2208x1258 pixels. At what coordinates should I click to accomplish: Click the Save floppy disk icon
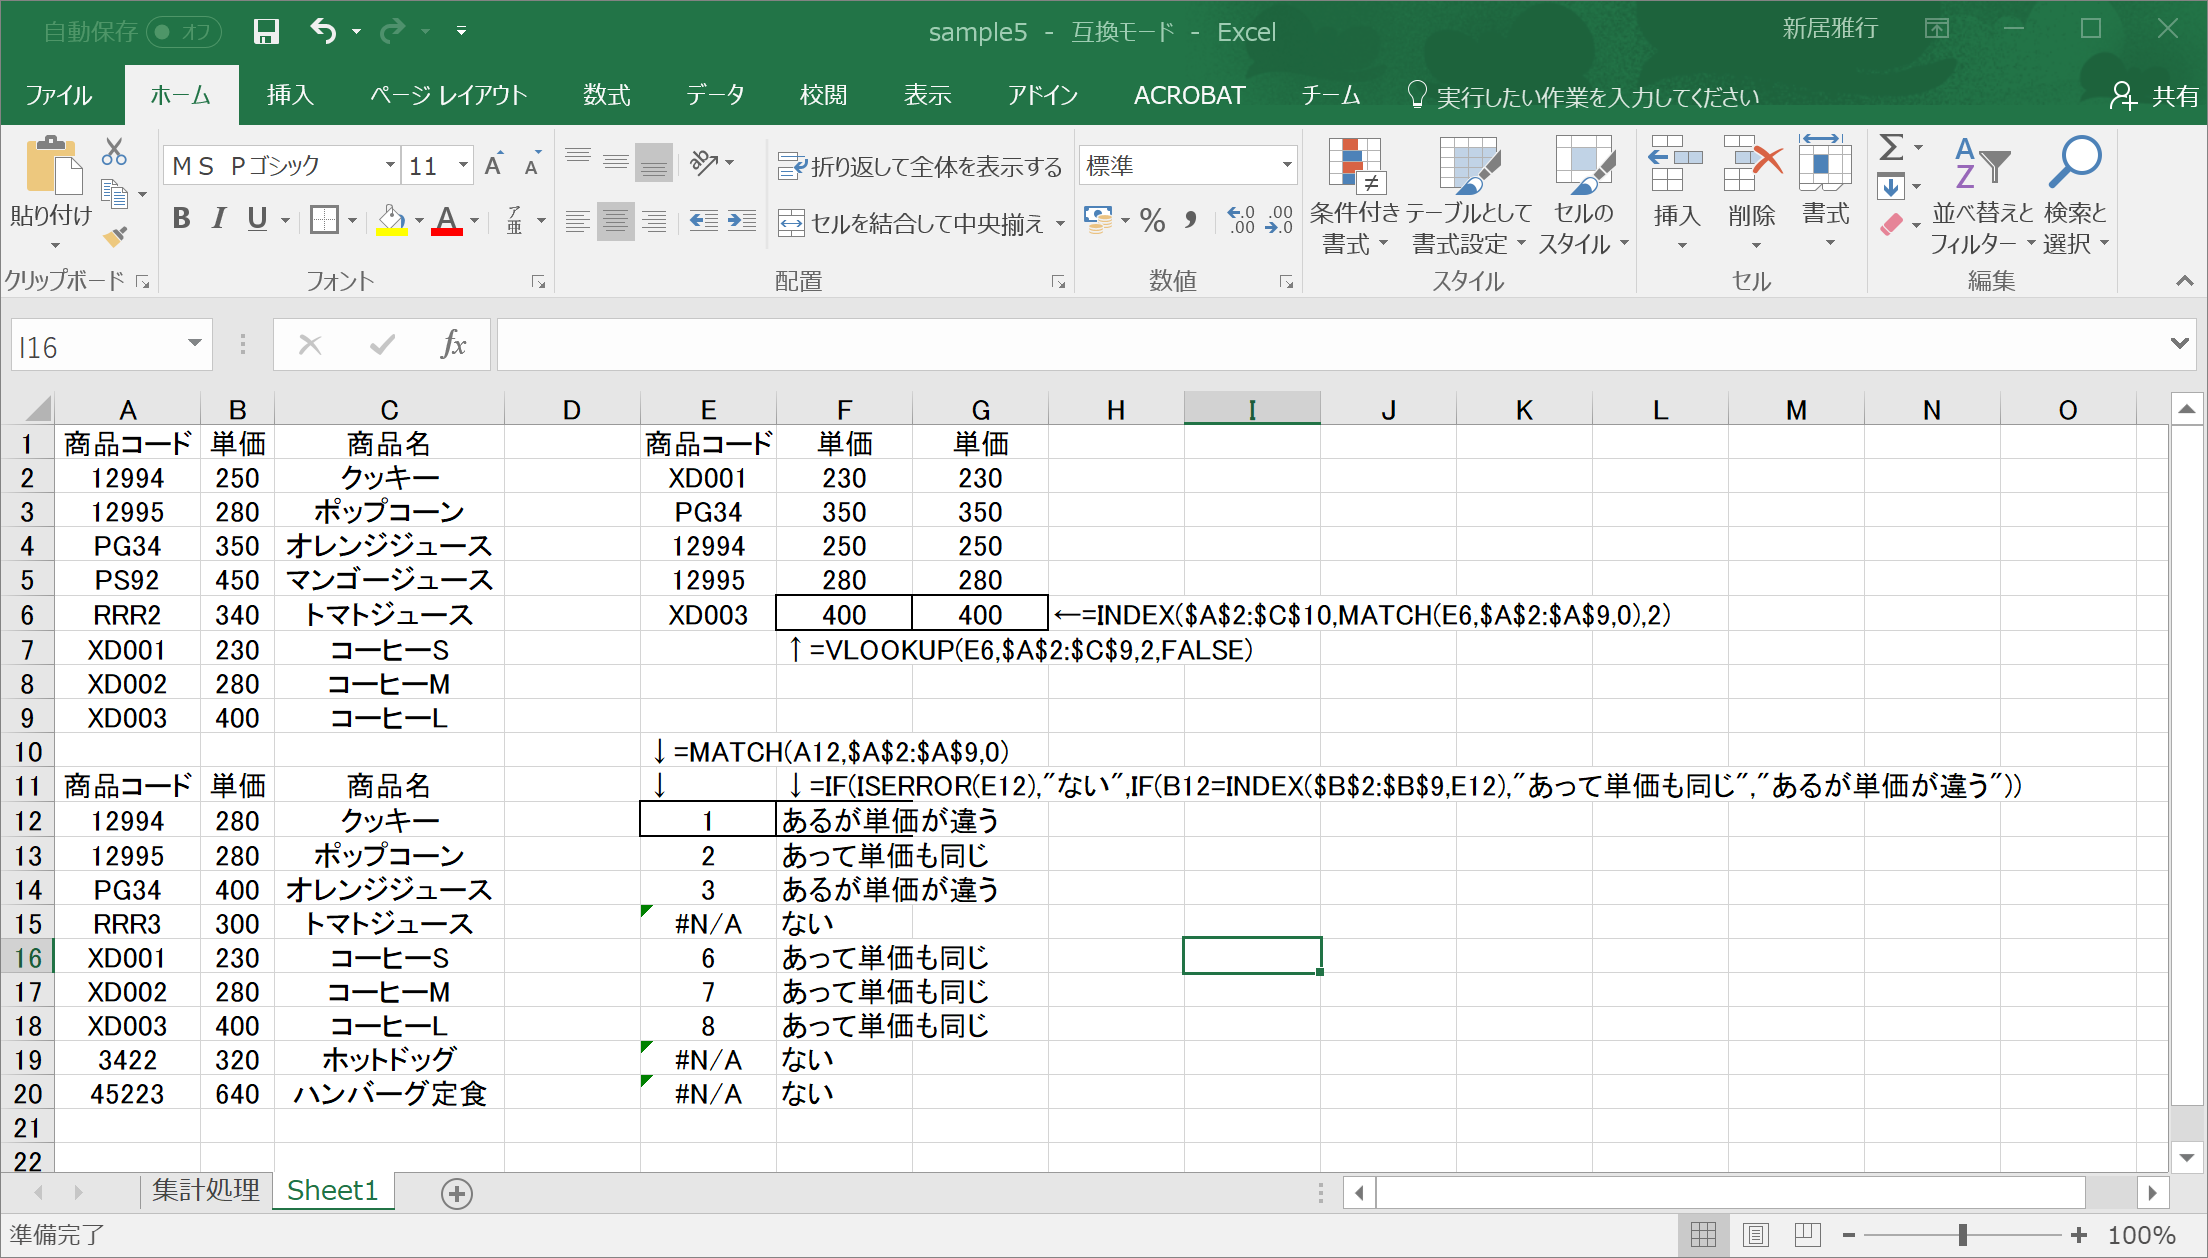click(266, 32)
